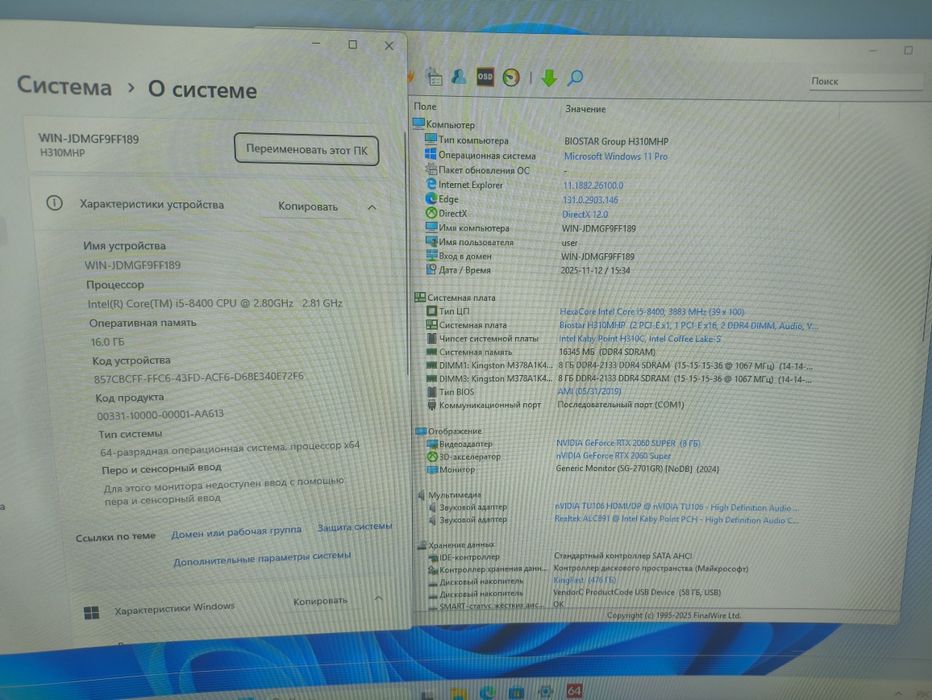
Task: Click the 16.0 ГБ memory value
Action: tap(108, 342)
